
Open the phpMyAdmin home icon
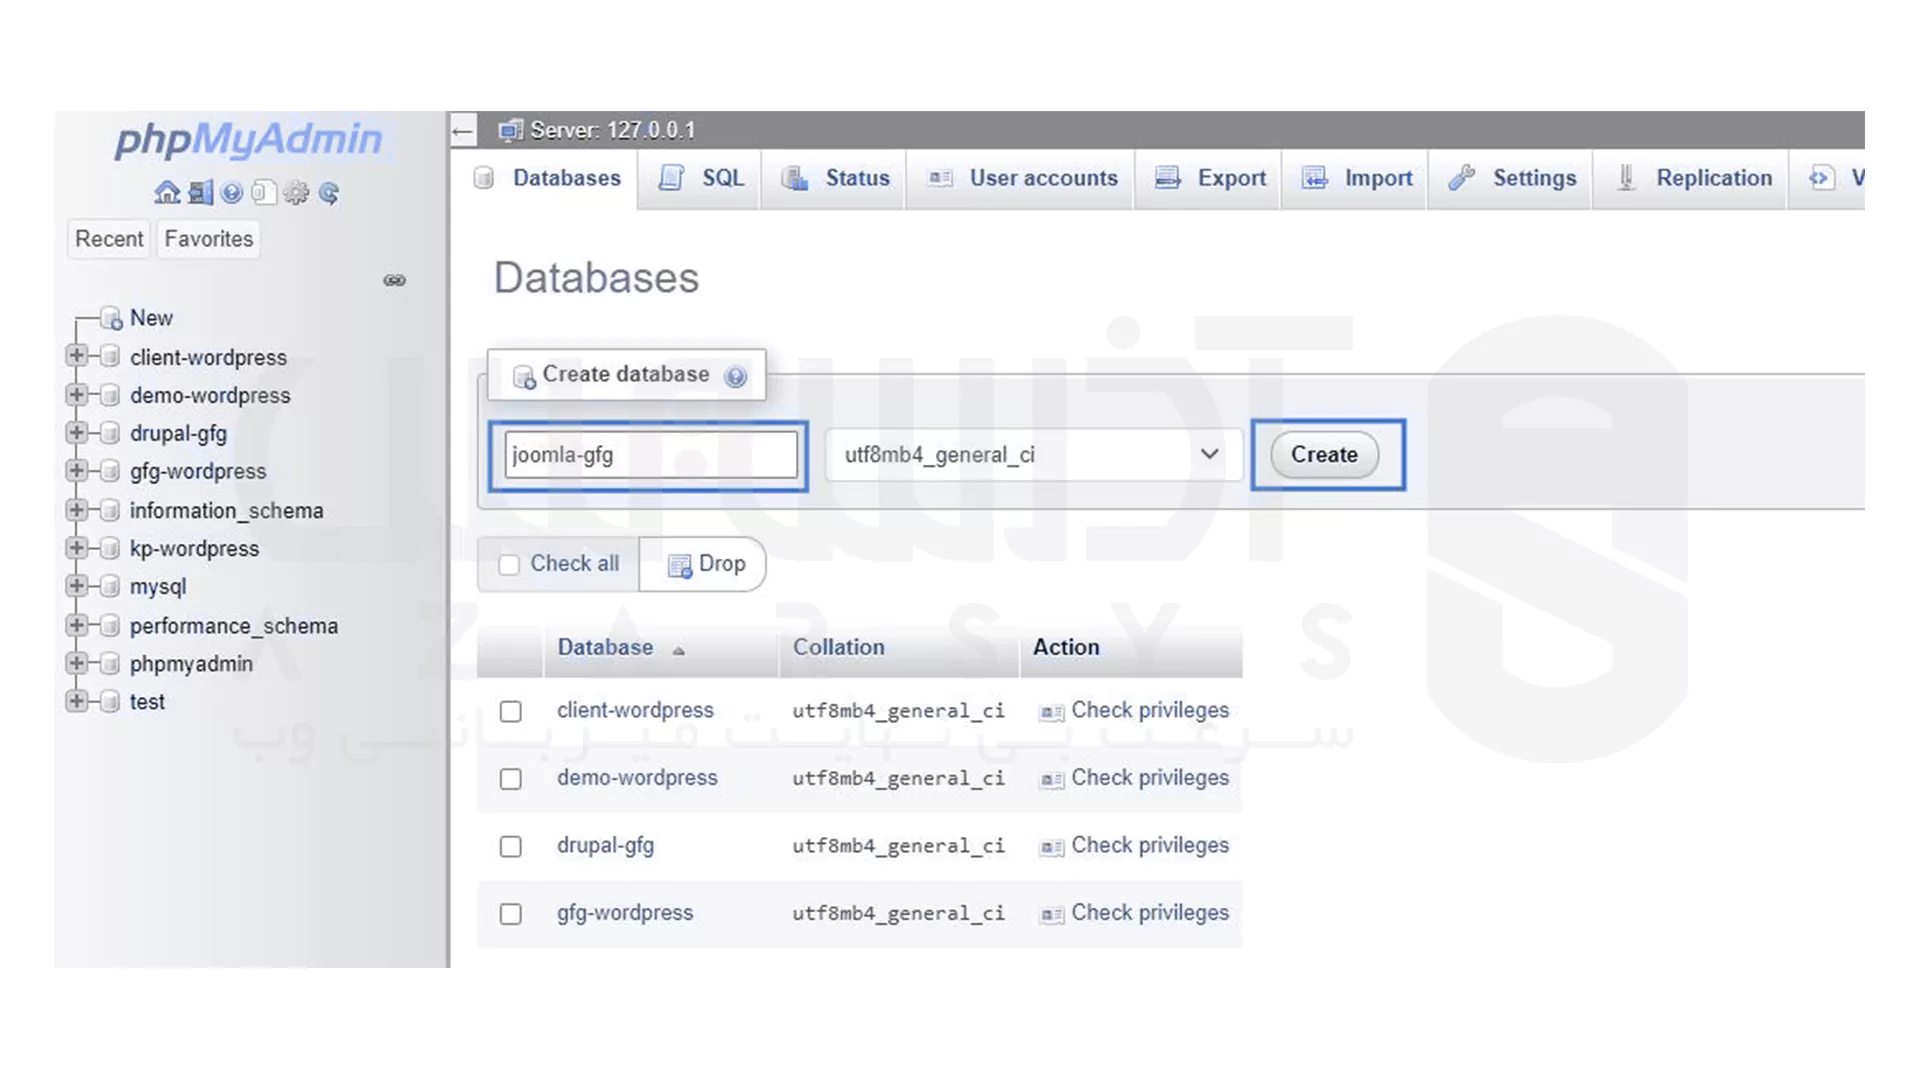[x=167, y=192]
